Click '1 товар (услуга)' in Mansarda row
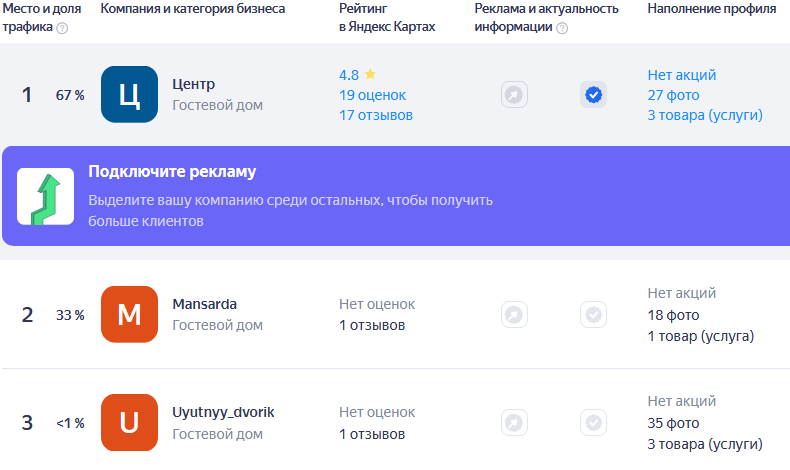The image size is (790, 470). pyautogui.click(x=701, y=336)
